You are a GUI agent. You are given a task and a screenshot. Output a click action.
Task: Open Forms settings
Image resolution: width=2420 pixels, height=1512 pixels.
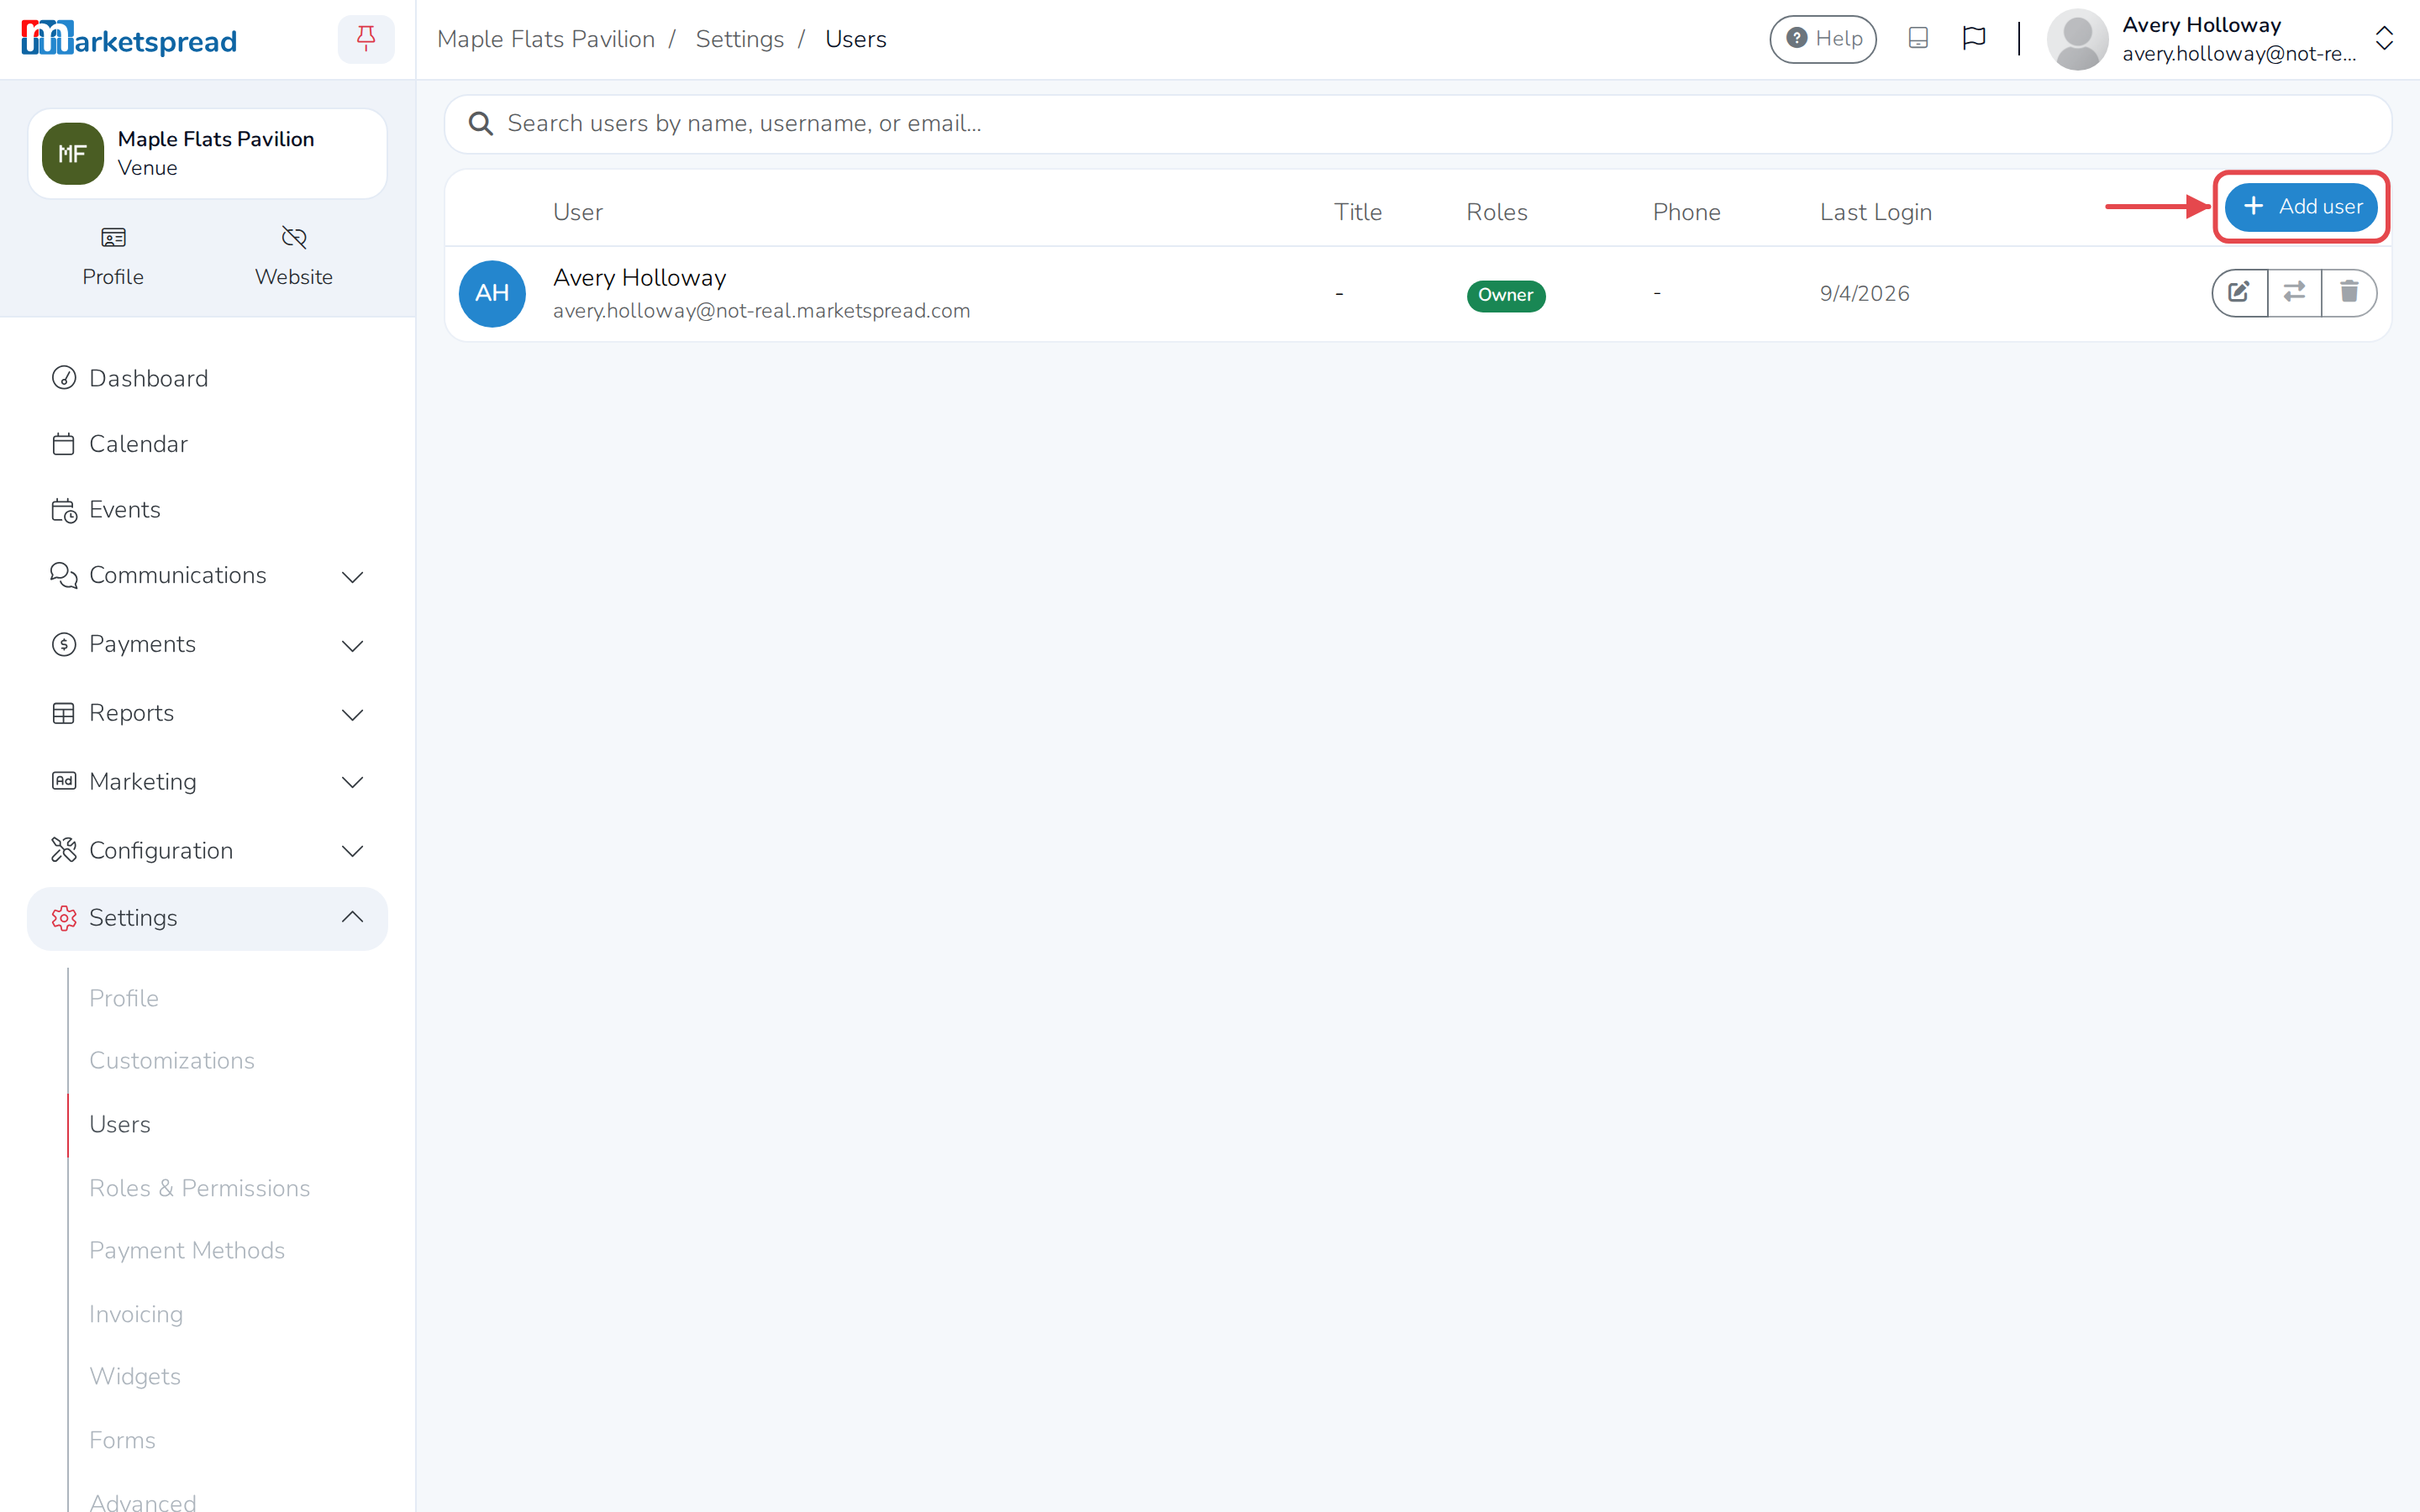pos(122,1440)
